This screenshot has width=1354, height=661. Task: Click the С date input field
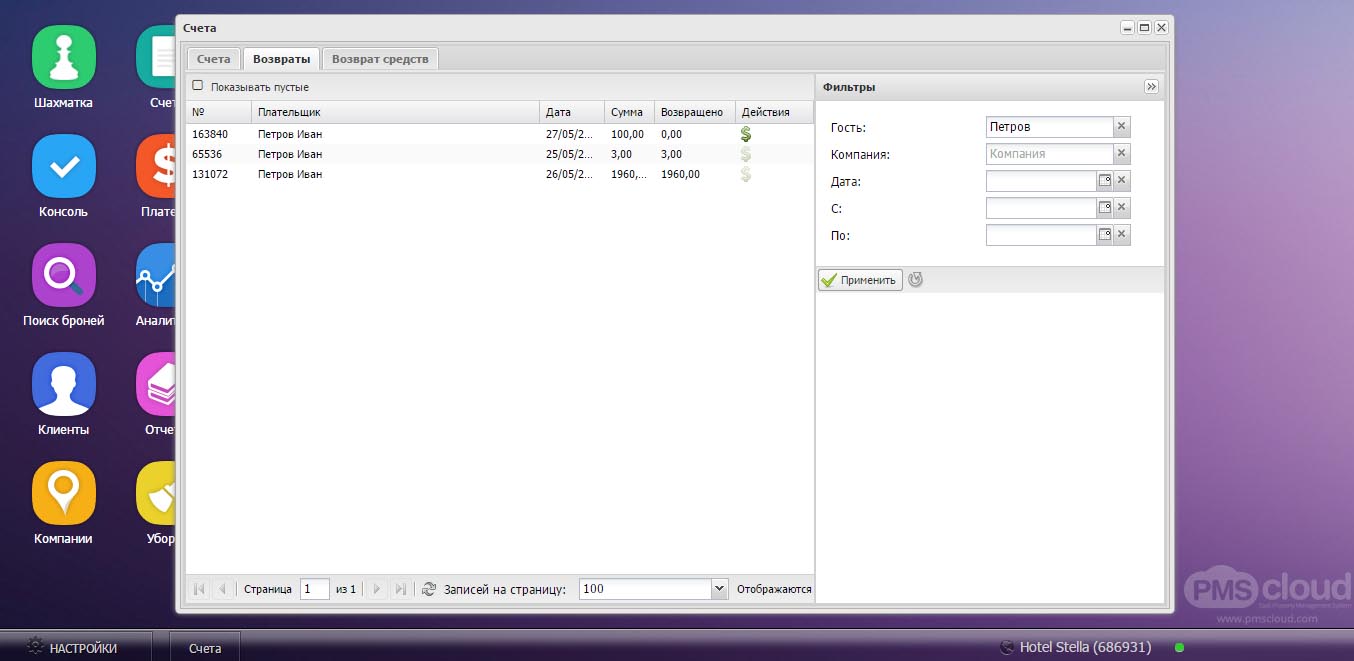pyautogui.click(x=1041, y=208)
